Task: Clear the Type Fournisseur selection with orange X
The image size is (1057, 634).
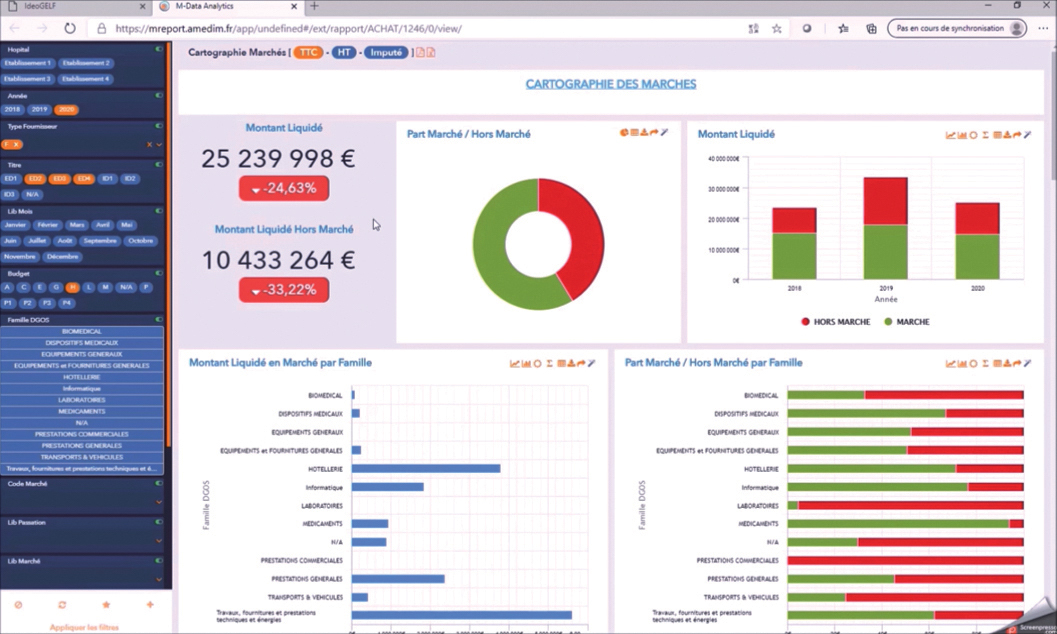Action: [x=150, y=145]
